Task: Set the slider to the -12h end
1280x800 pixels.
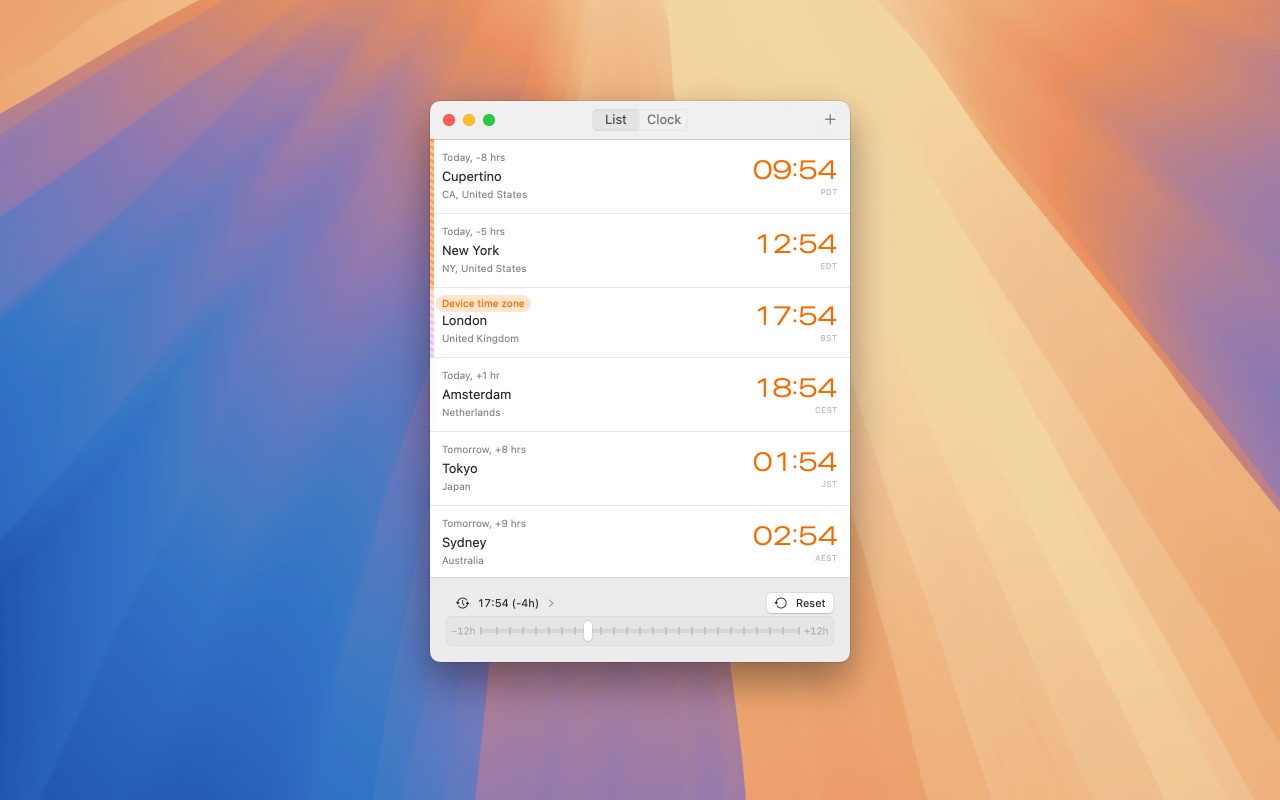Action: pyautogui.click(x=463, y=631)
